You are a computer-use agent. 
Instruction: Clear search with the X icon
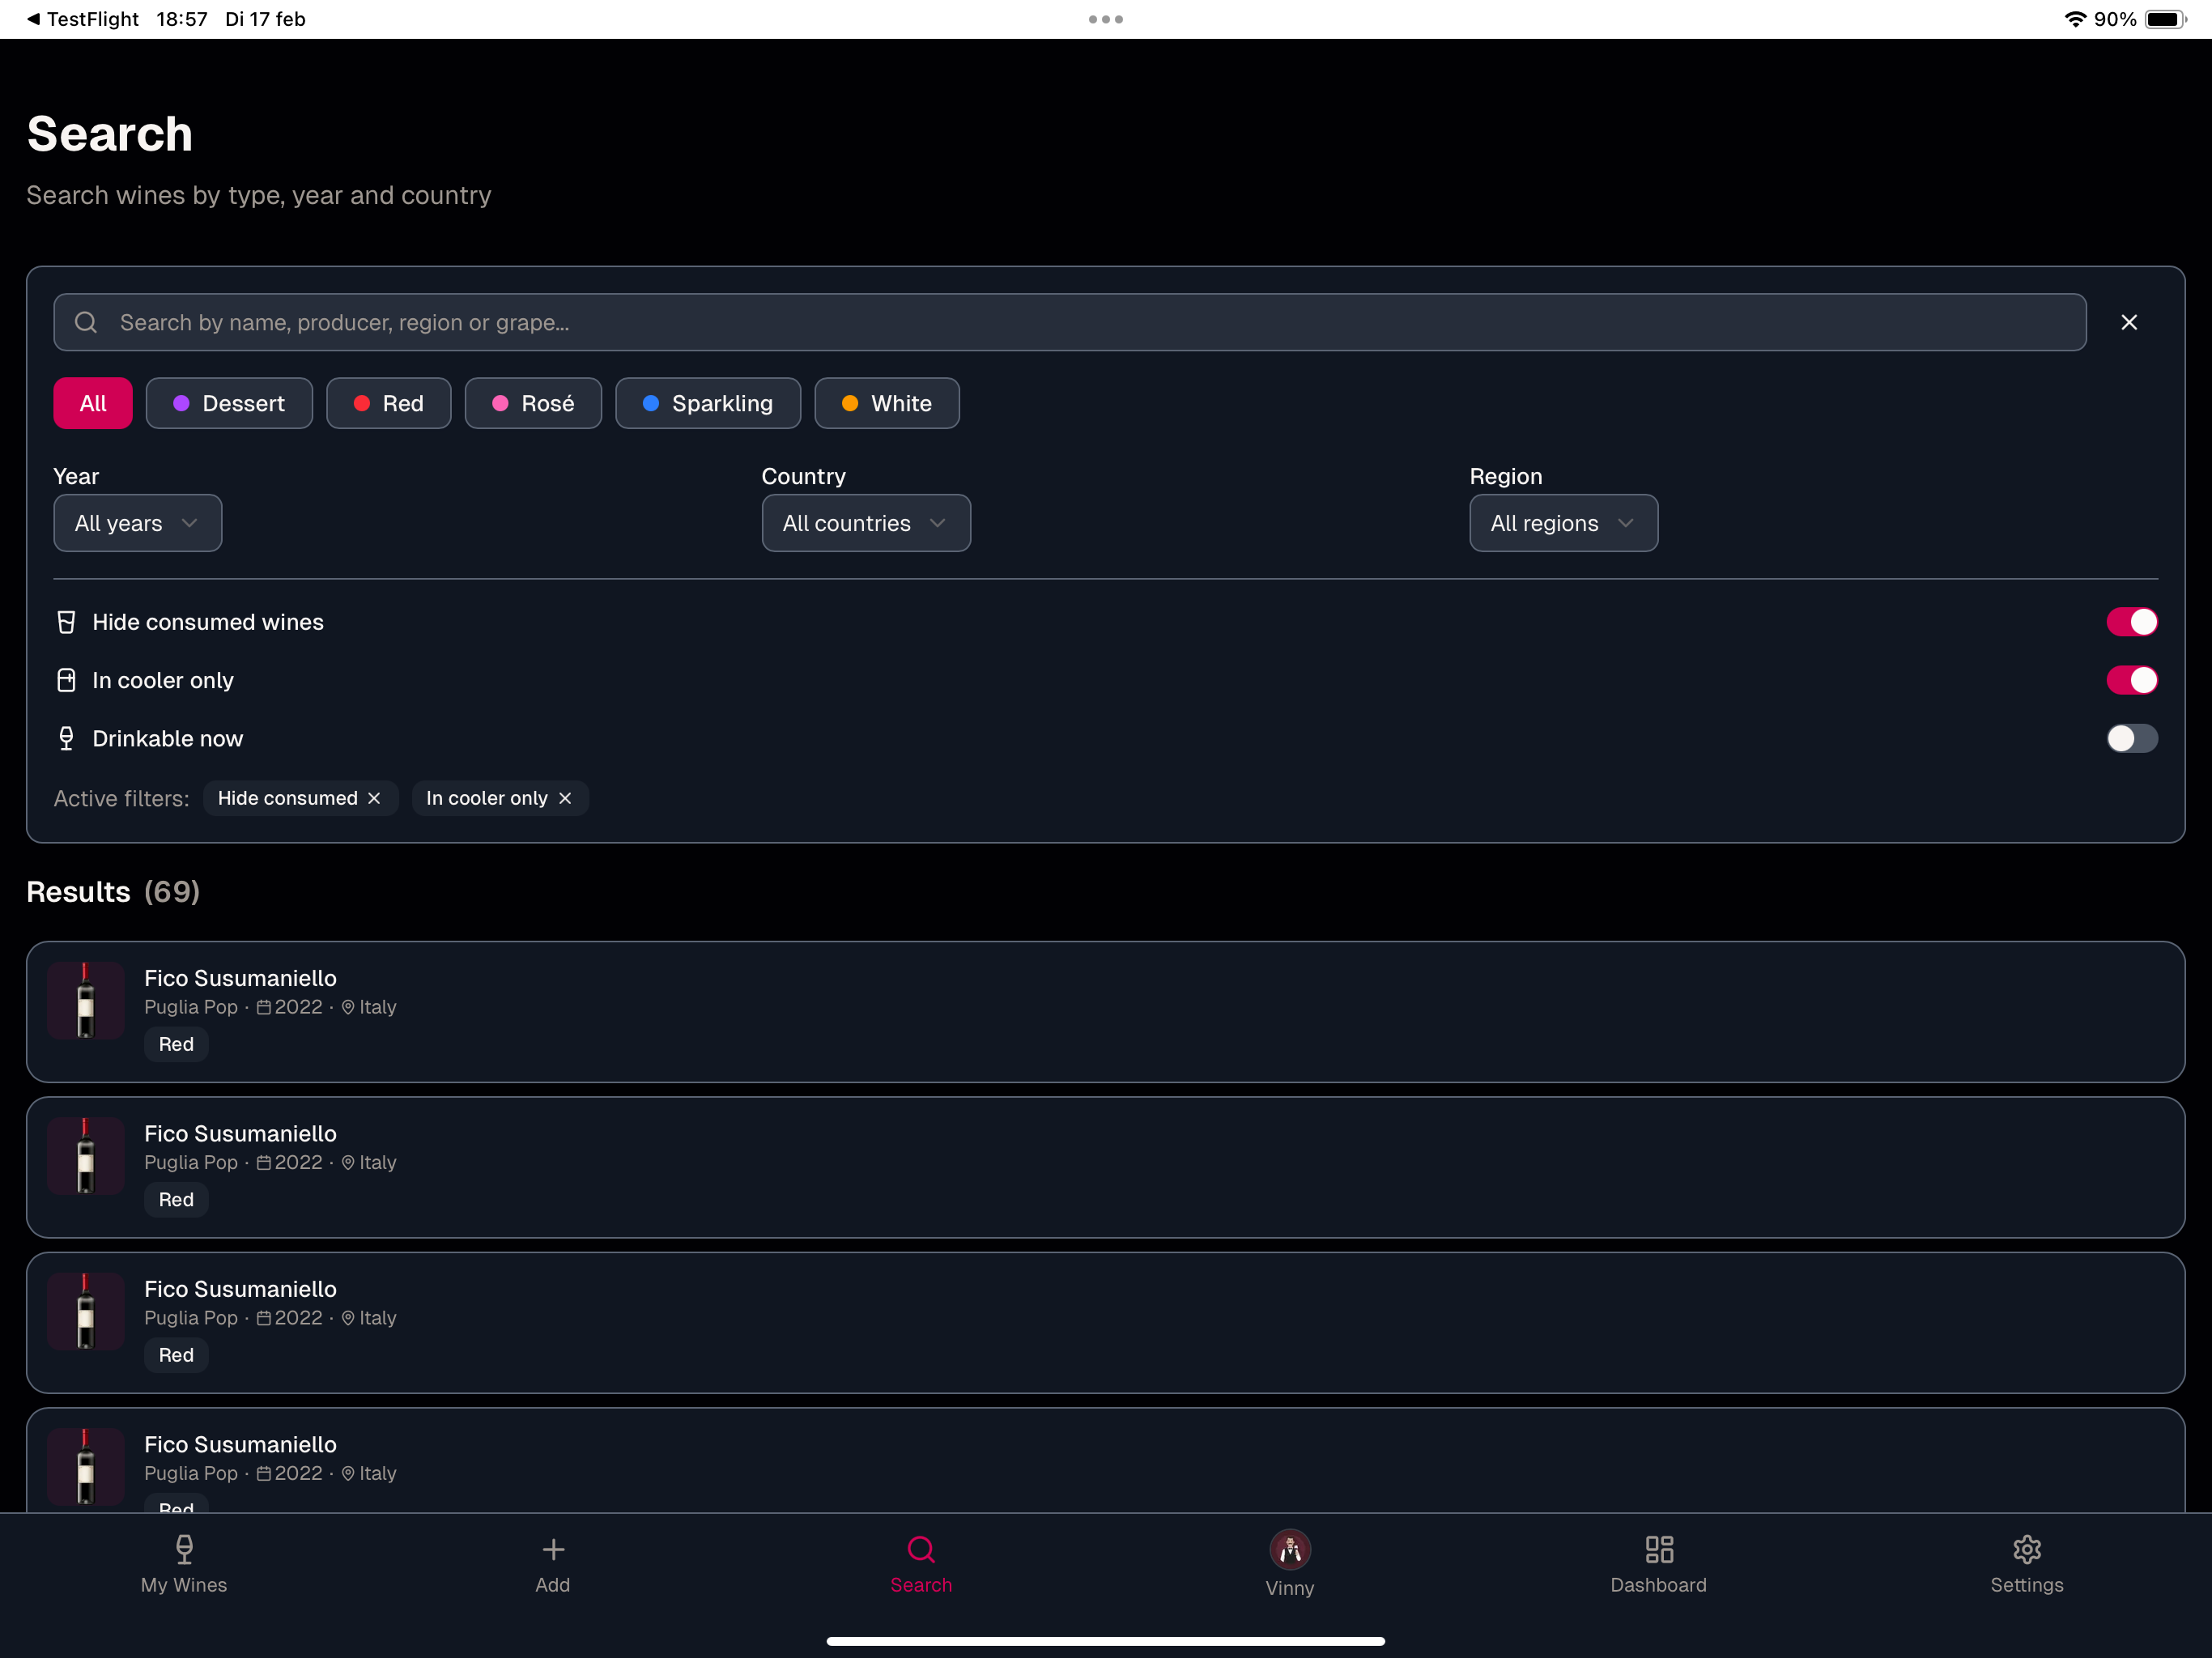click(2129, 322)
